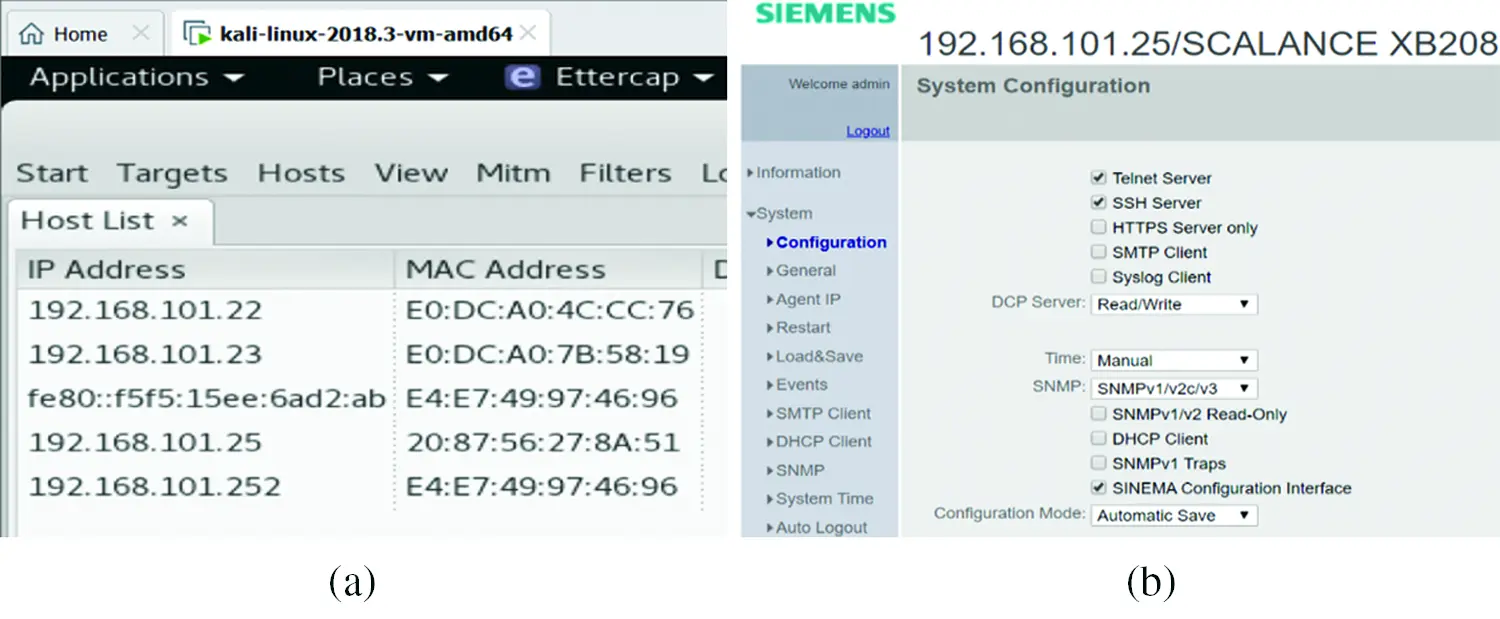Close the Home tab
This screenshot has width=1500, height=619.
140,33
